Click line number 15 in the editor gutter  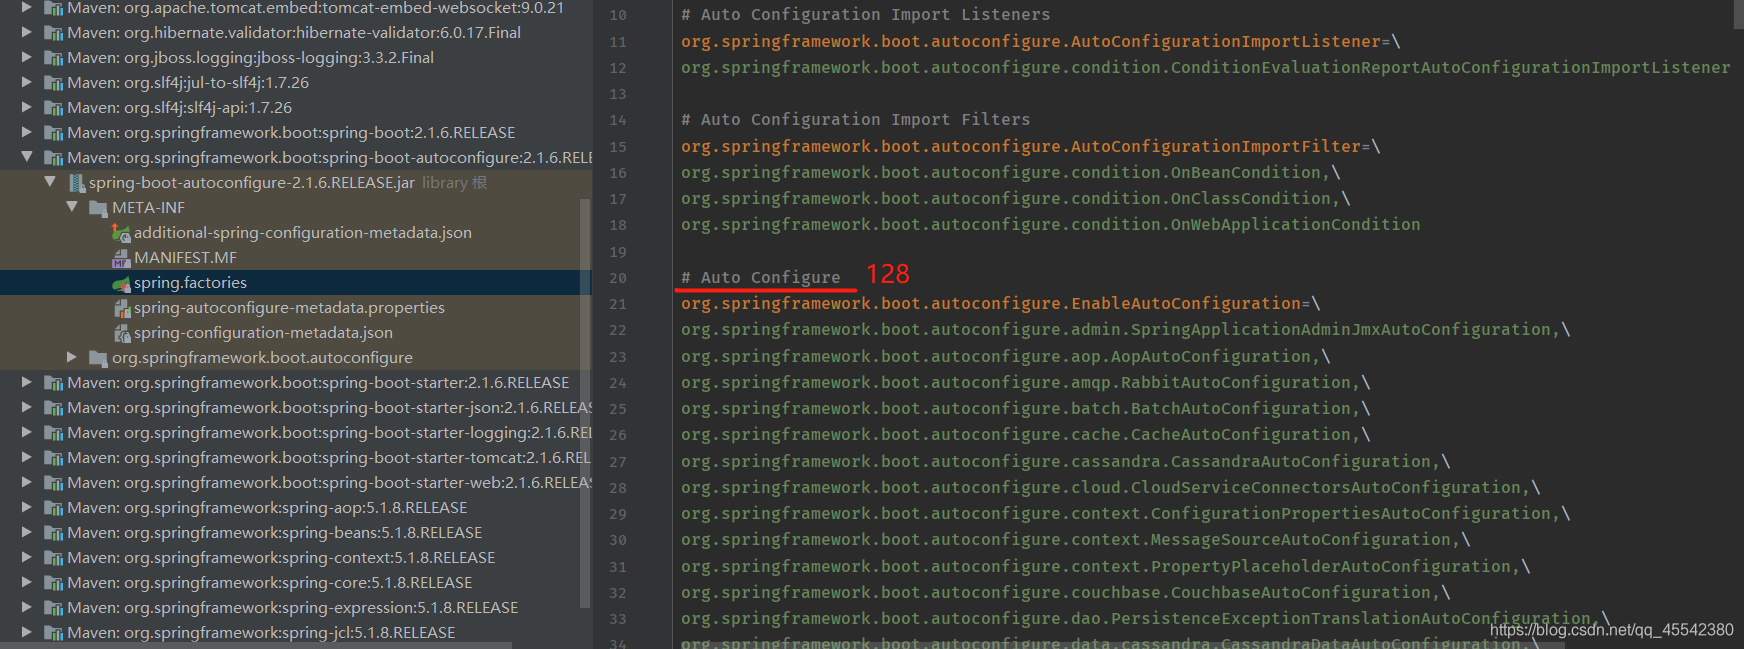pos(618,147)
